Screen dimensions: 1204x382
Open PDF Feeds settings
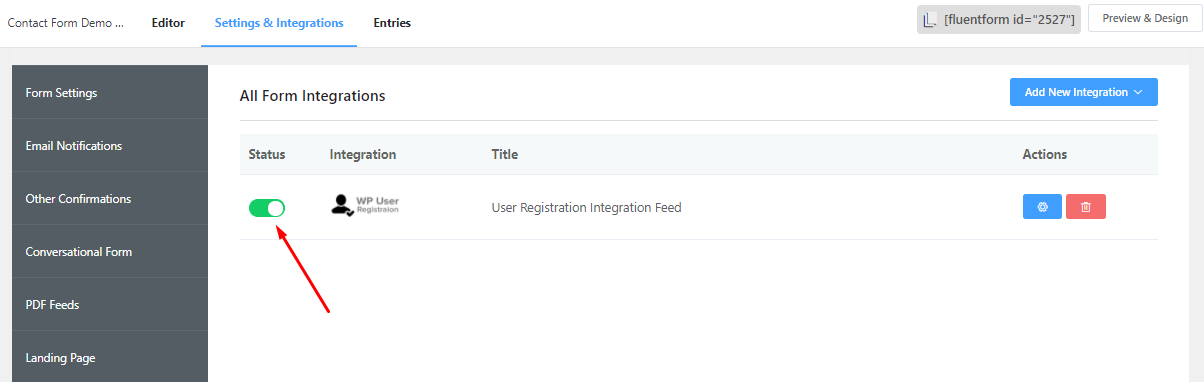(x=110, y=305)
